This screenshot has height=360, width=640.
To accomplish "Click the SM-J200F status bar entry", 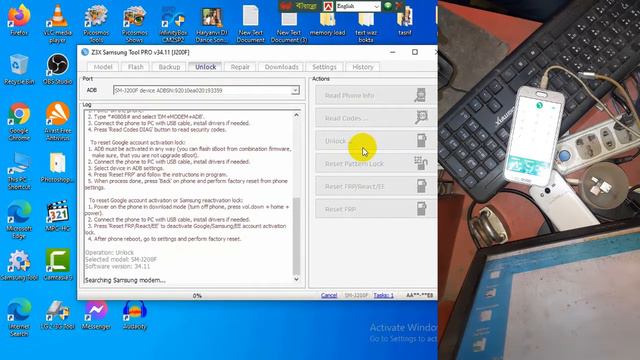I will [356, 295].
